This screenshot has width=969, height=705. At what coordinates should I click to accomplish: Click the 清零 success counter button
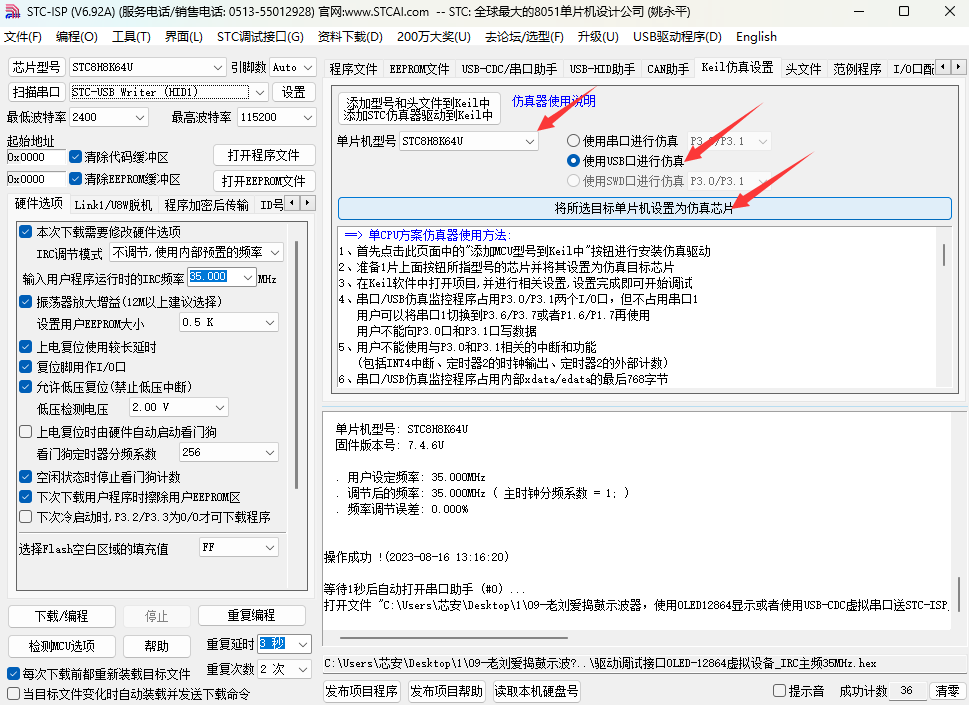[x=947, y=690]
